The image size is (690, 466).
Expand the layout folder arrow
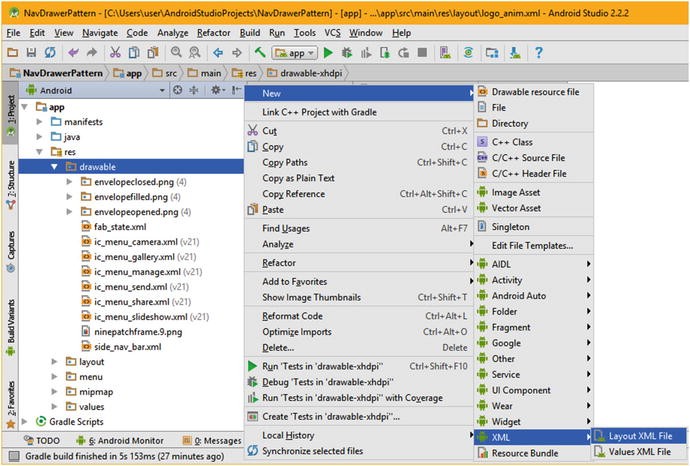click(x=55, y=362)
